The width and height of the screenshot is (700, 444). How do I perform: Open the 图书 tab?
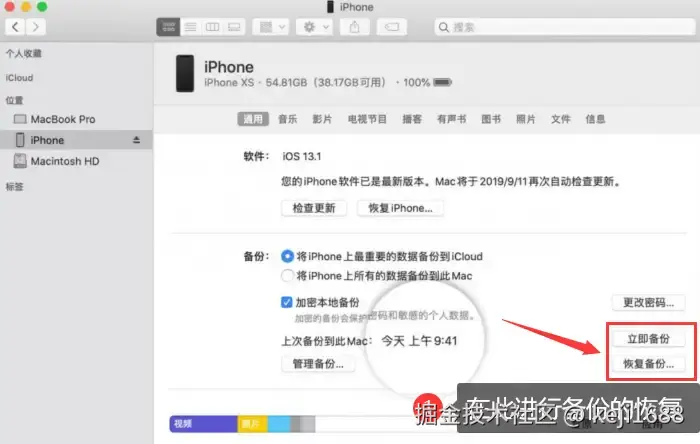(491, 119)
